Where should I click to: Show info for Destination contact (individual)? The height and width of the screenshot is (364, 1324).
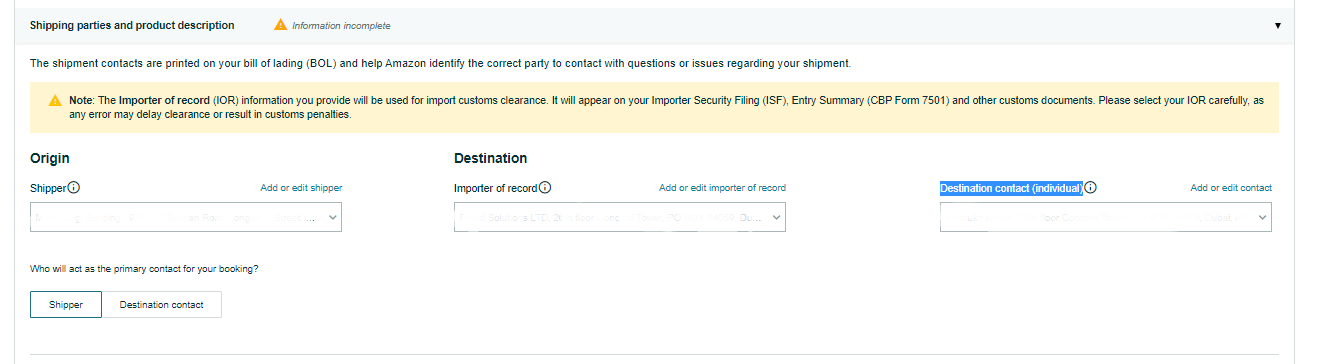[x=1091, y=187]
